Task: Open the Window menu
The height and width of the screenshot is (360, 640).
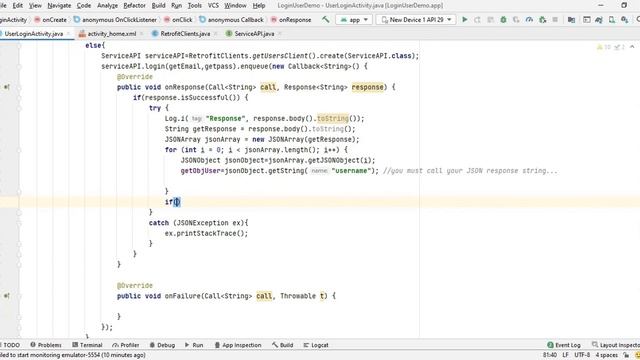Action: pos(235,6)
